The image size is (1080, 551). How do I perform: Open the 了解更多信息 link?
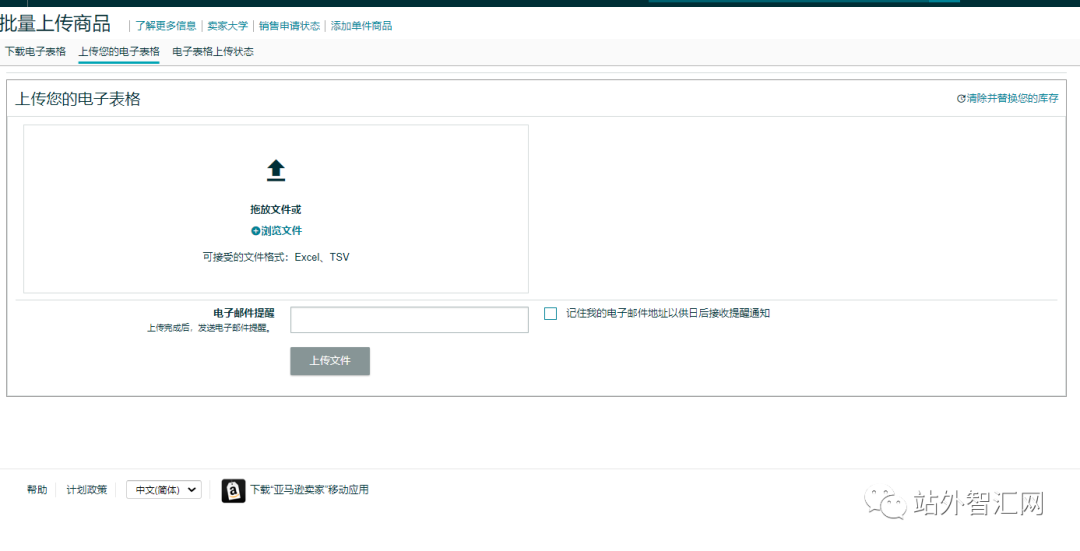pos(165,26)
